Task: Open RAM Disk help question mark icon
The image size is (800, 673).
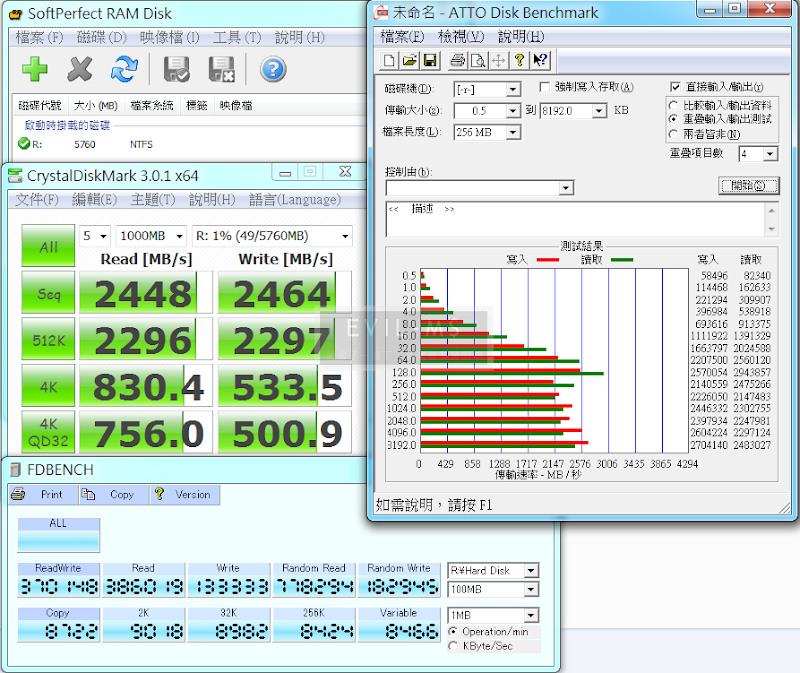Action: 273,69
